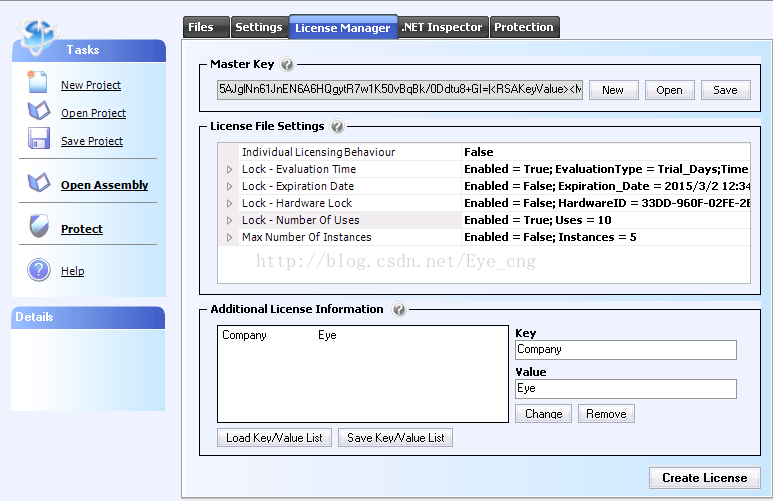
Task: Click the Open Project folder icon
Action: tap(39, 110)
